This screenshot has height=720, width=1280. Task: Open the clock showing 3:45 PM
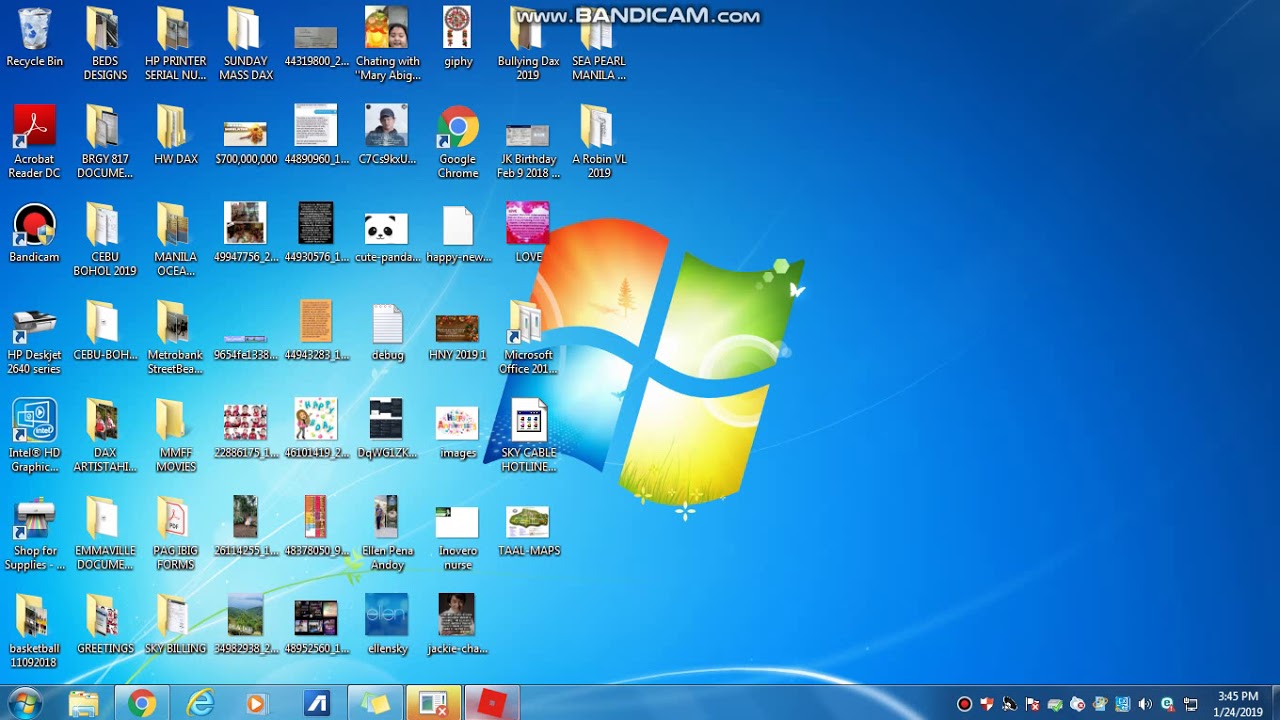point(1238,704)
